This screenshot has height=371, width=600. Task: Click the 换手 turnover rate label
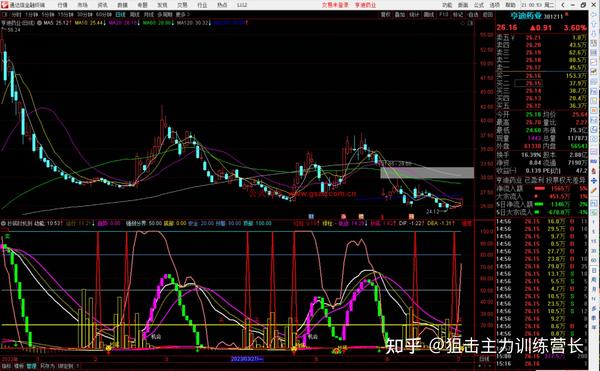[x=503, y=155]
